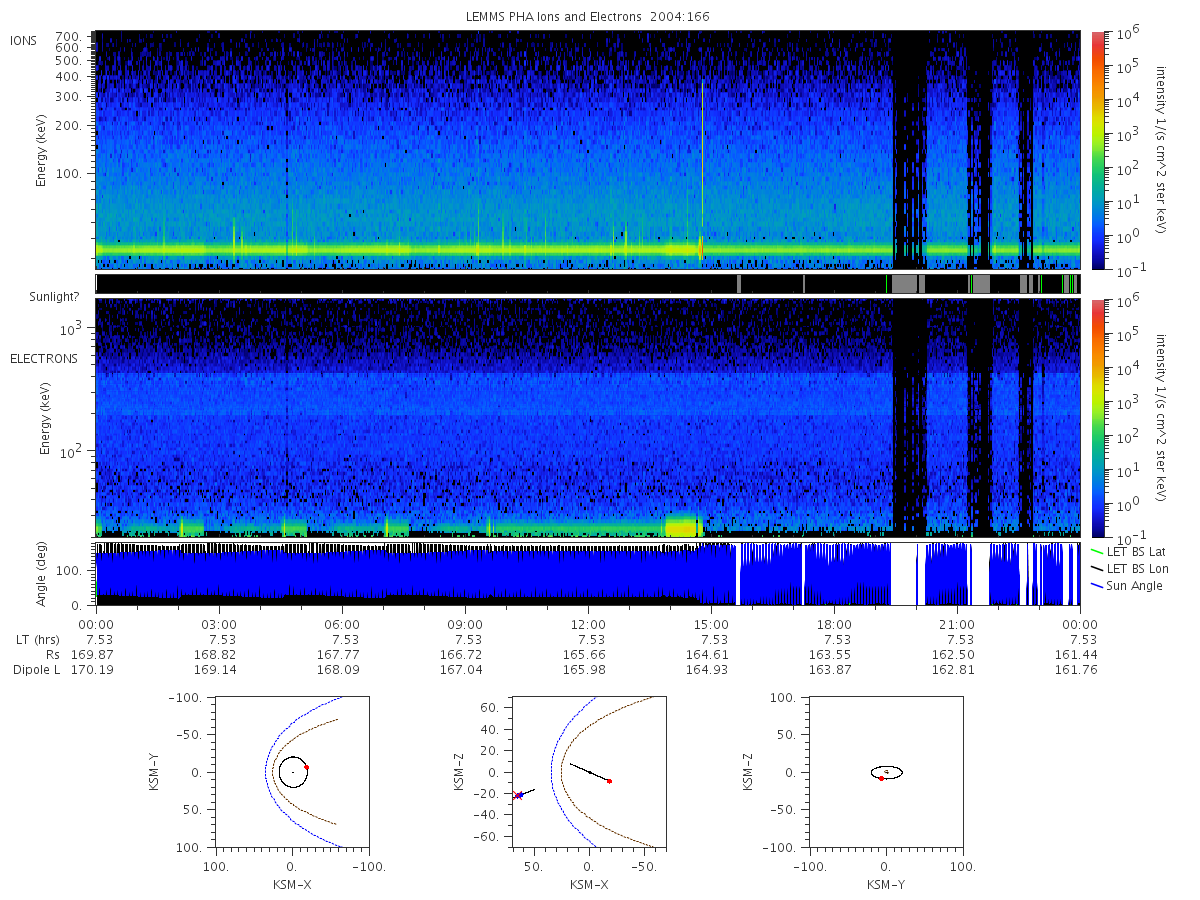Click the '18:00' time tick label
The height and width of the screenshot is (900, 1200).
tap(834, 624)
